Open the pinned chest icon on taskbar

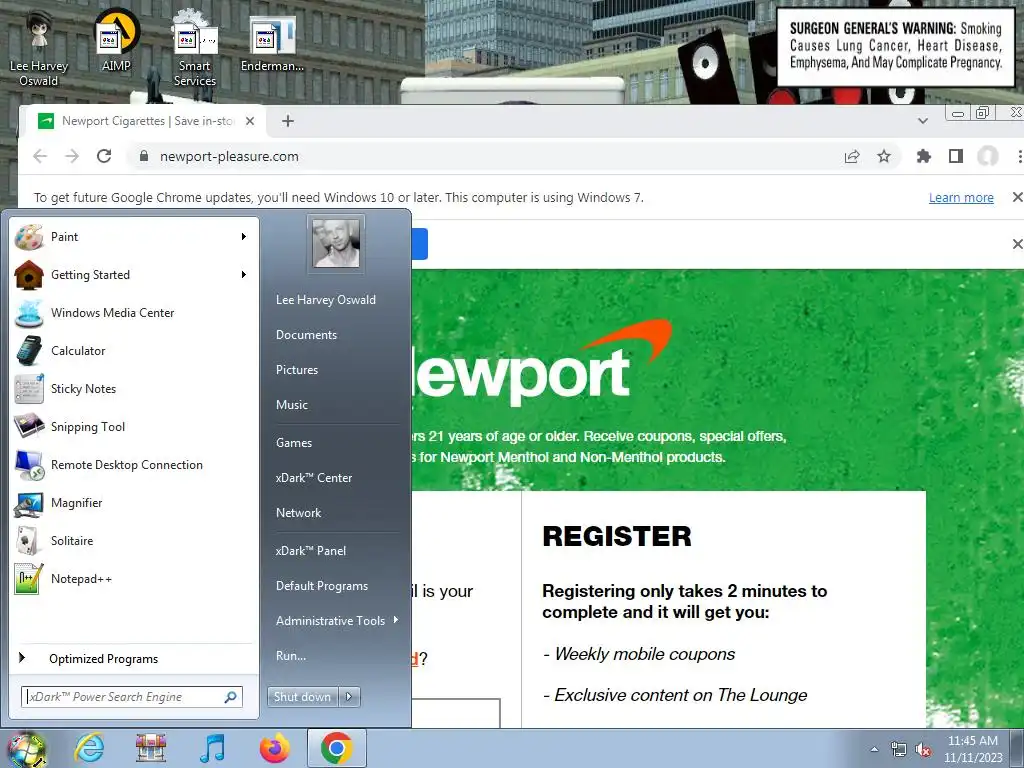151,748
